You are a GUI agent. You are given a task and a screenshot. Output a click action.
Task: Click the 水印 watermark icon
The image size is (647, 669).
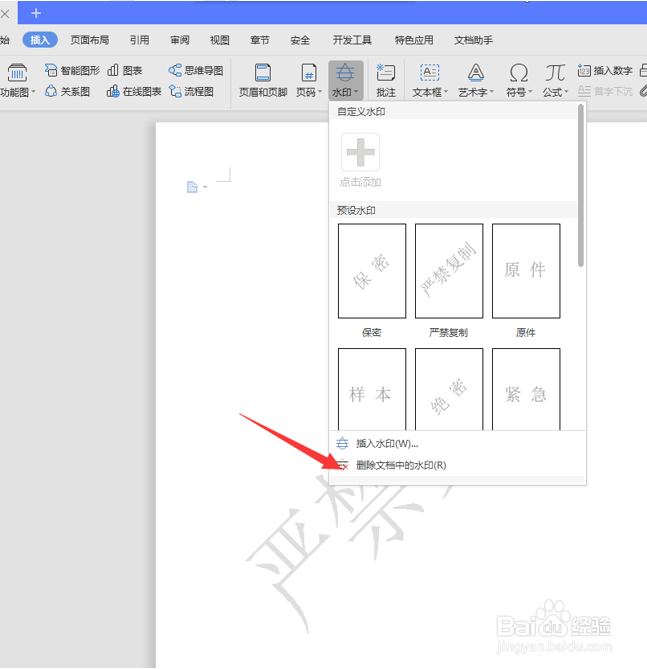point(345,73)
